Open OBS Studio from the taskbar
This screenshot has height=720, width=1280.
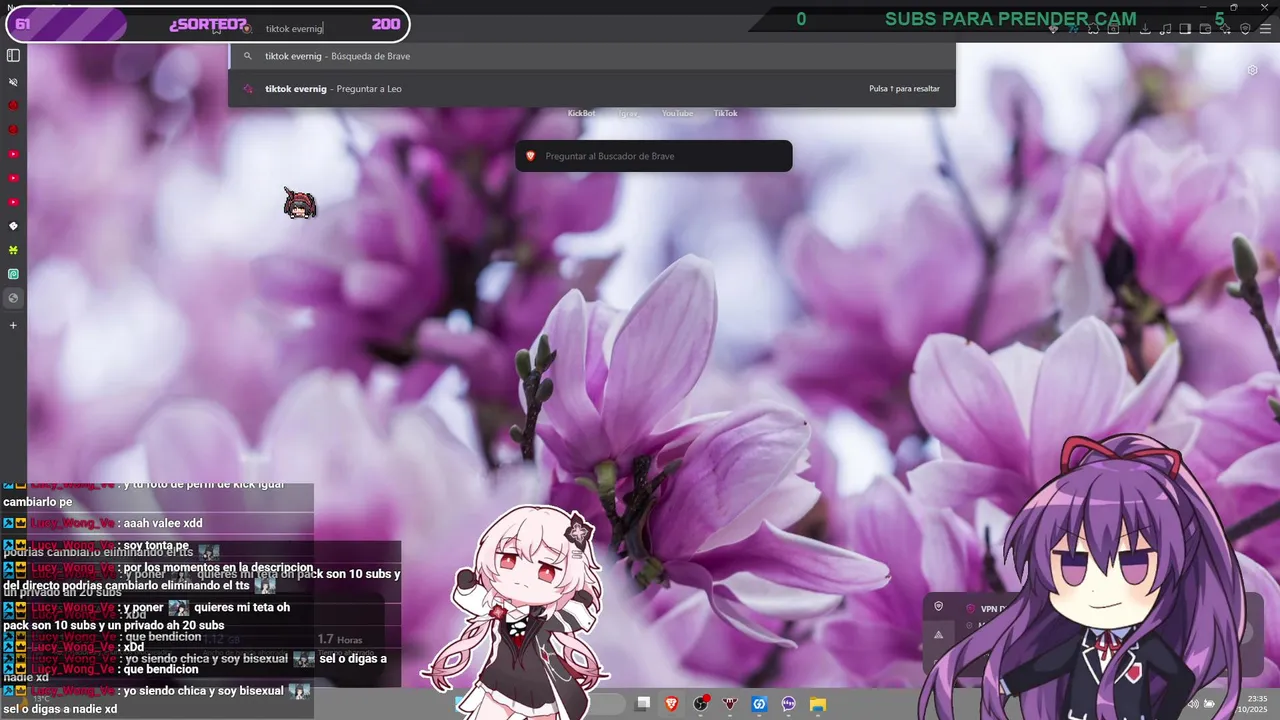tap(701, 704)
